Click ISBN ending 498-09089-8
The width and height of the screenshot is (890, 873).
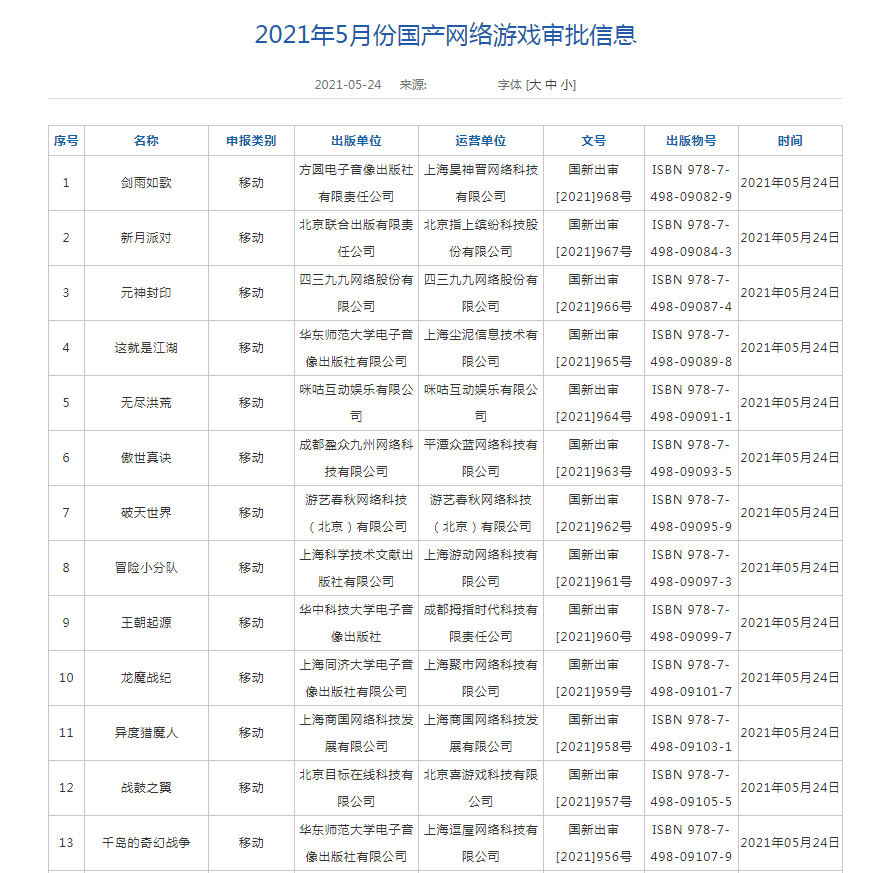(x=691, y=362)
